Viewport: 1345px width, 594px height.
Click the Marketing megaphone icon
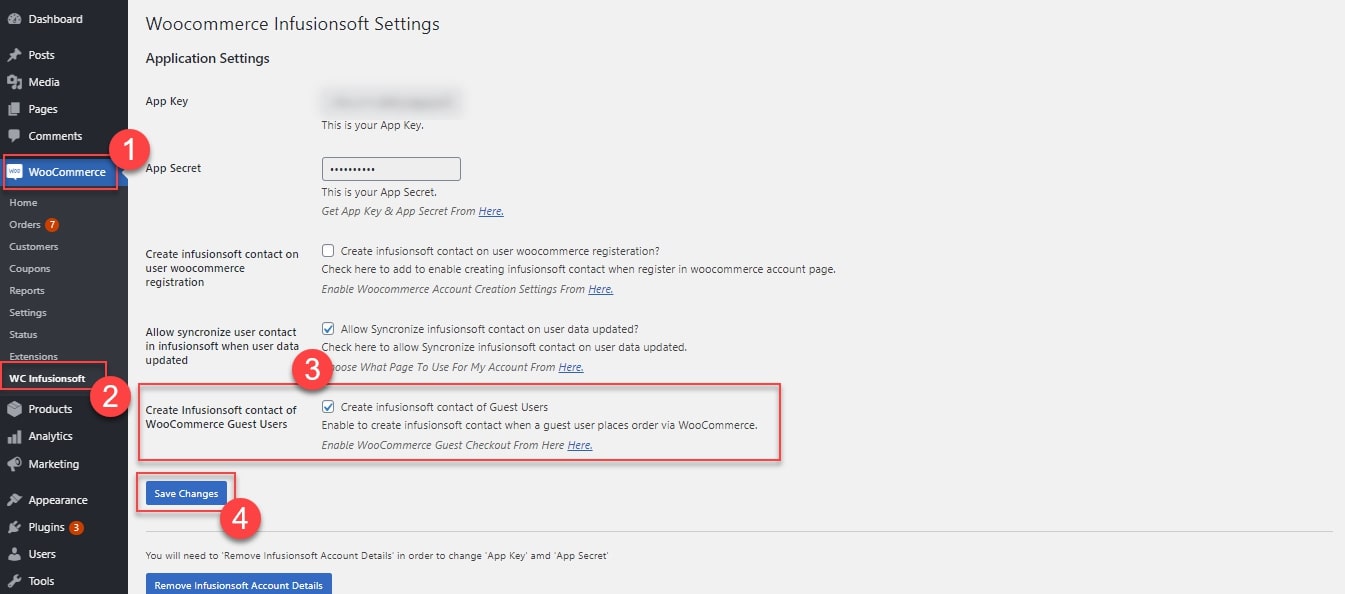point(14,464)
